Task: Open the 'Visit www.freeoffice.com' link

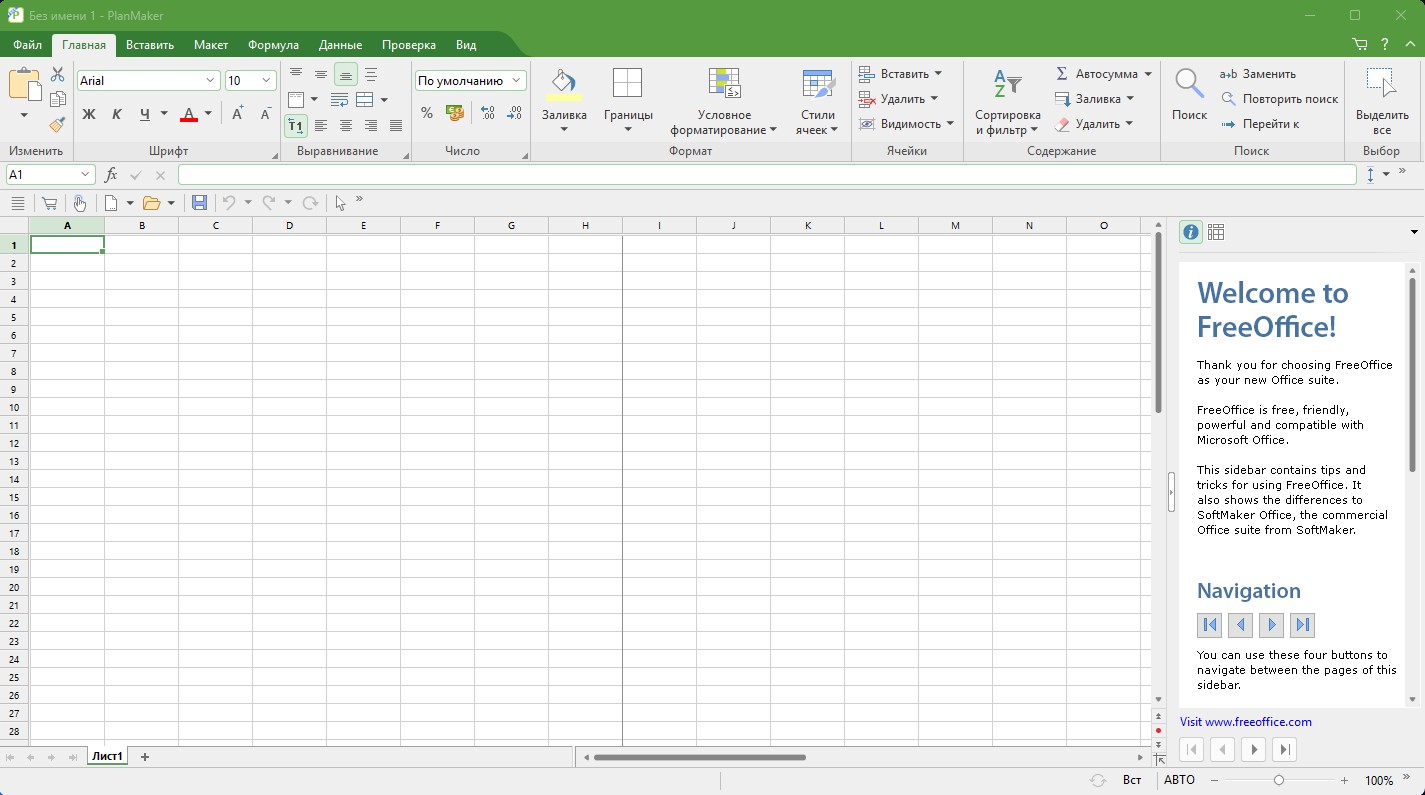Action: (1245, 722)
